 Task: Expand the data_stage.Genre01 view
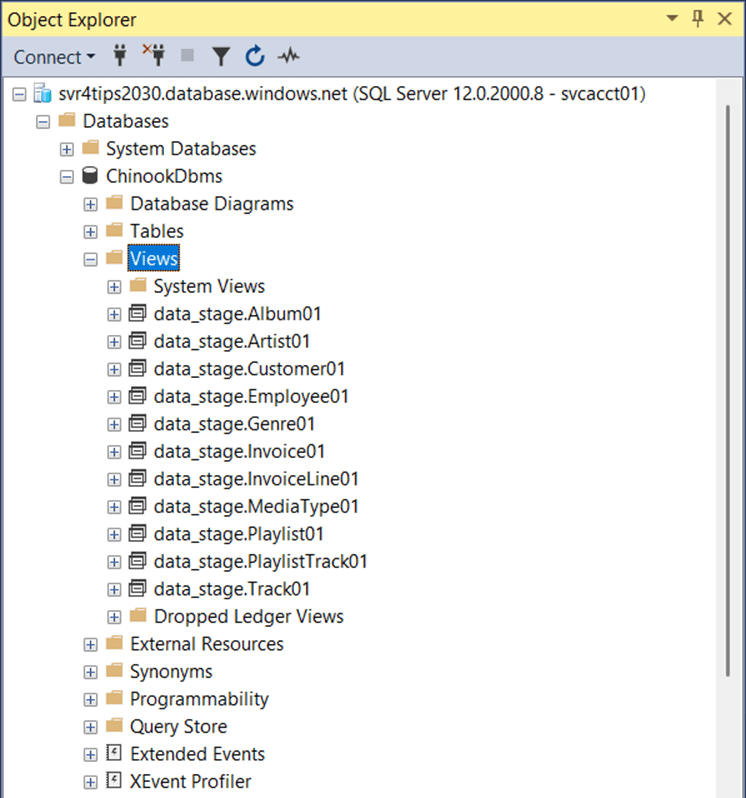[x=114, y=424]
